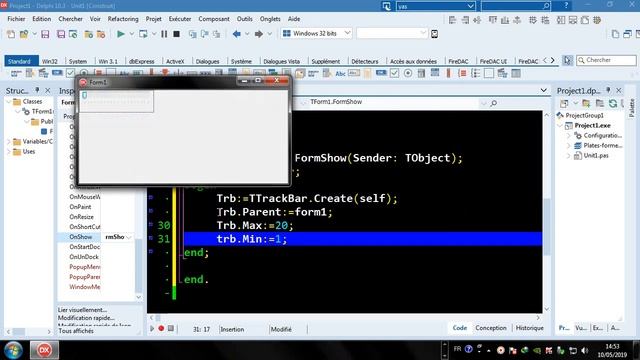
Task: Switch to the Accès aux données palette tab
Action: click(413, 61)
